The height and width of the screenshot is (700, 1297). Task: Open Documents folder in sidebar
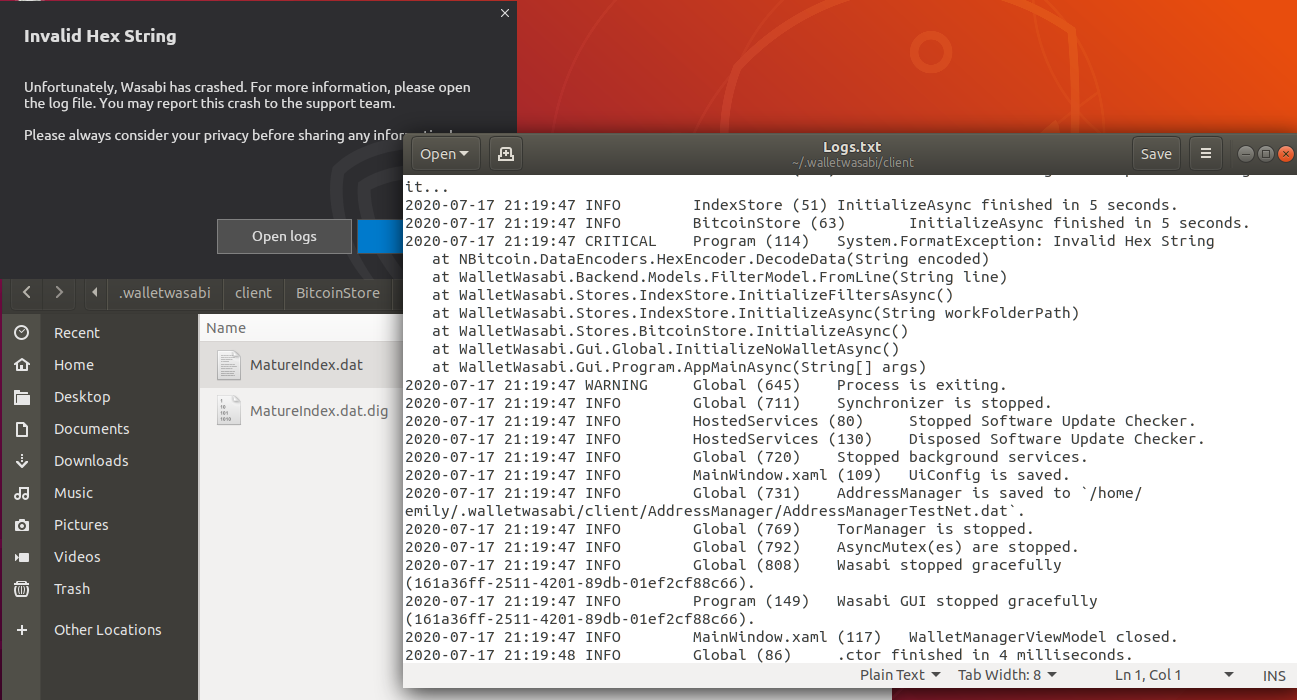(x=92, y=429)
